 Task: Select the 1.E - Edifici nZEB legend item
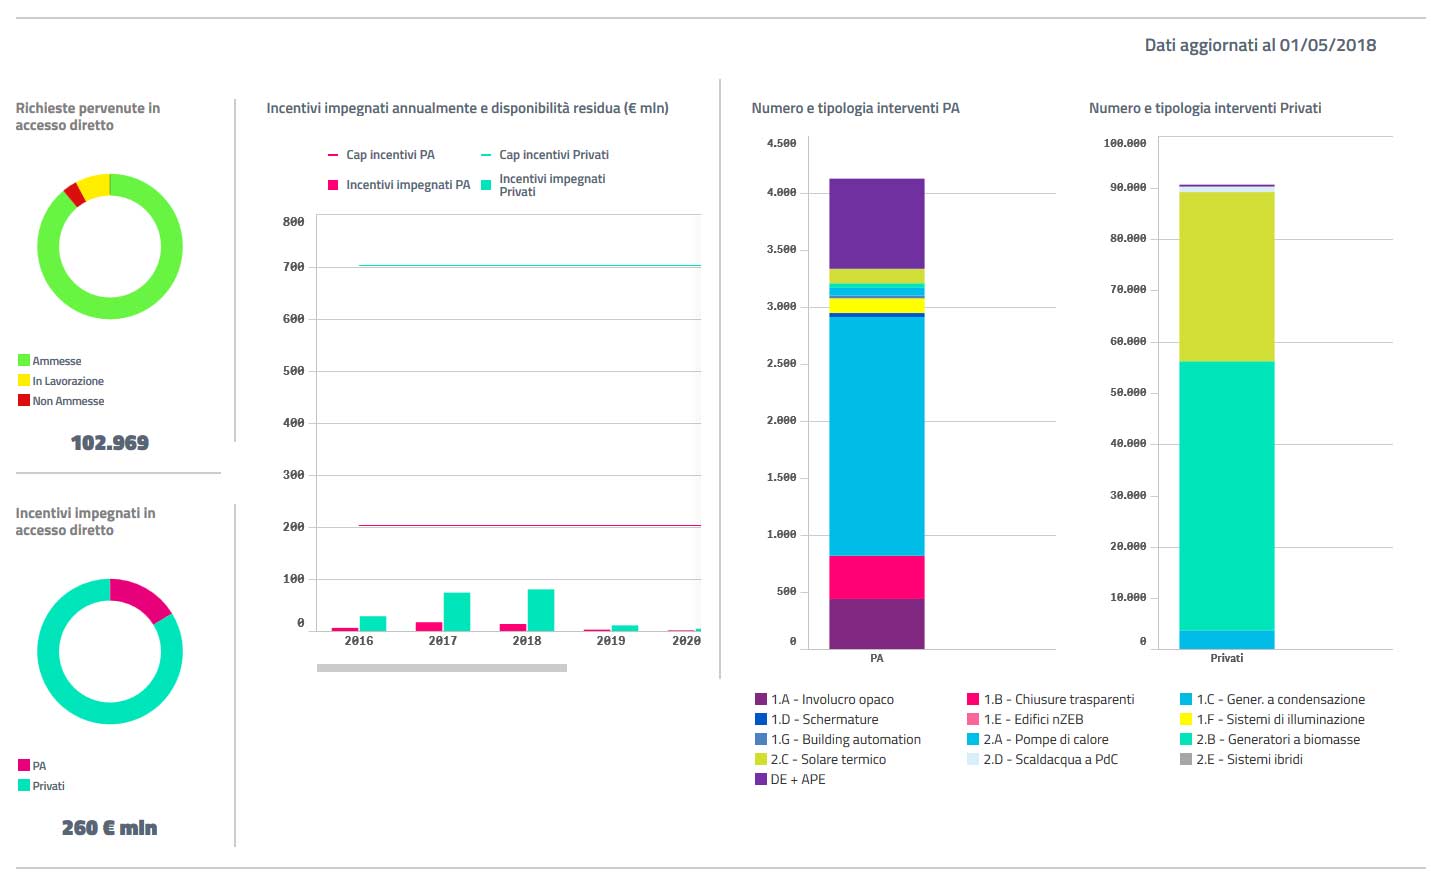point(1025,720)
